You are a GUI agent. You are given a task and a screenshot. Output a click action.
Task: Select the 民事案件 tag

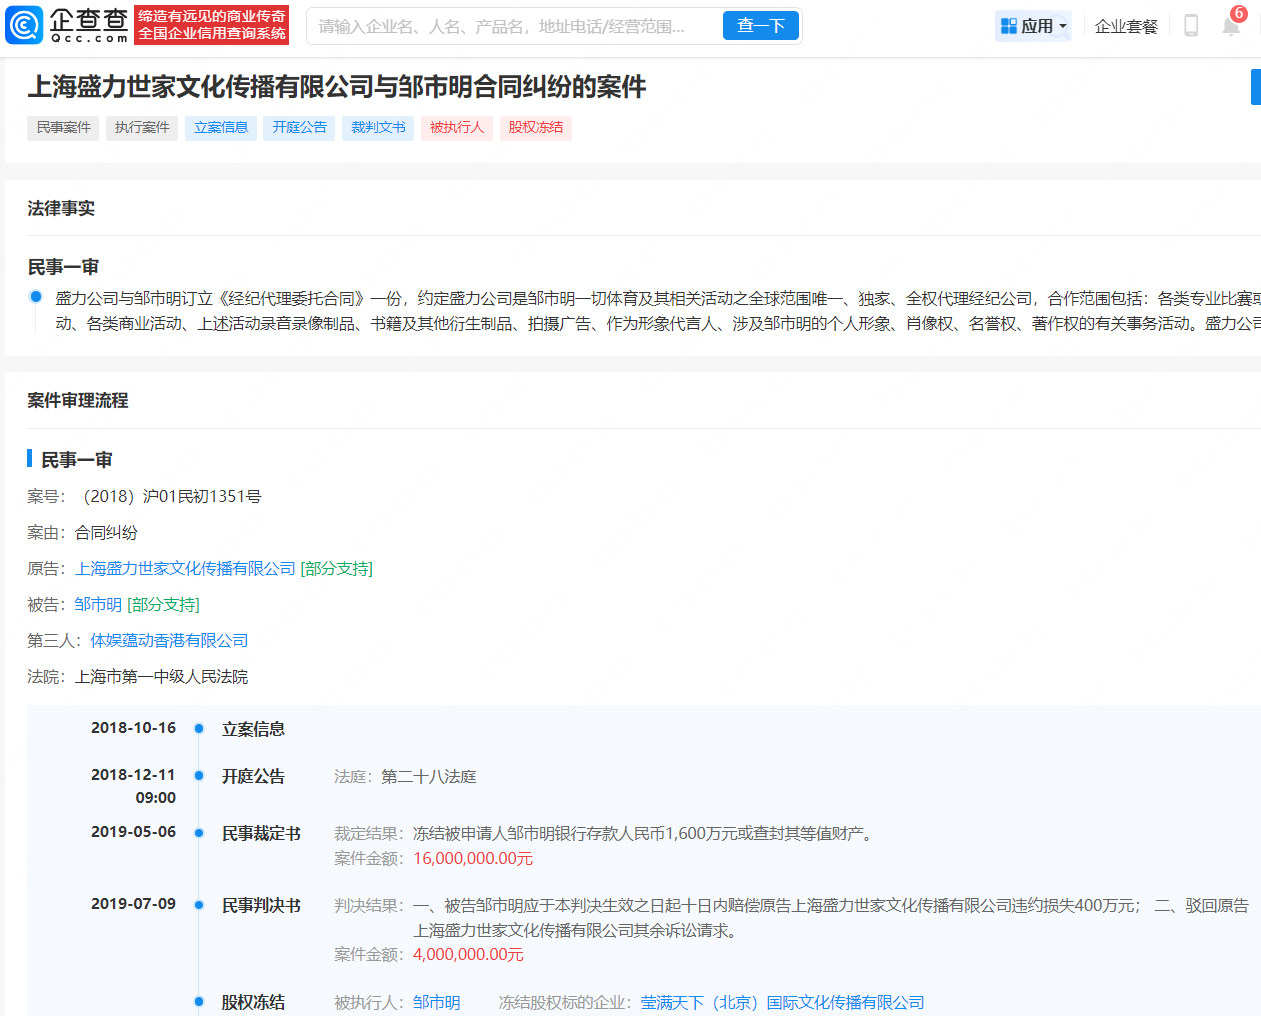click(x=63, y=128)
